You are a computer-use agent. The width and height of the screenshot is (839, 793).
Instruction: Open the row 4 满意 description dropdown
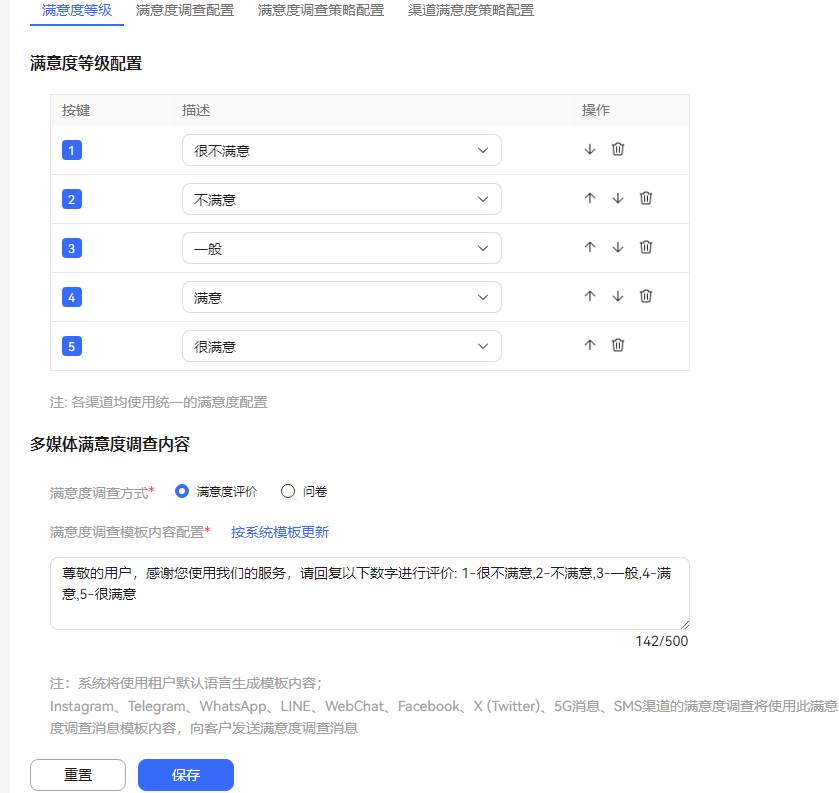[342, 298]
